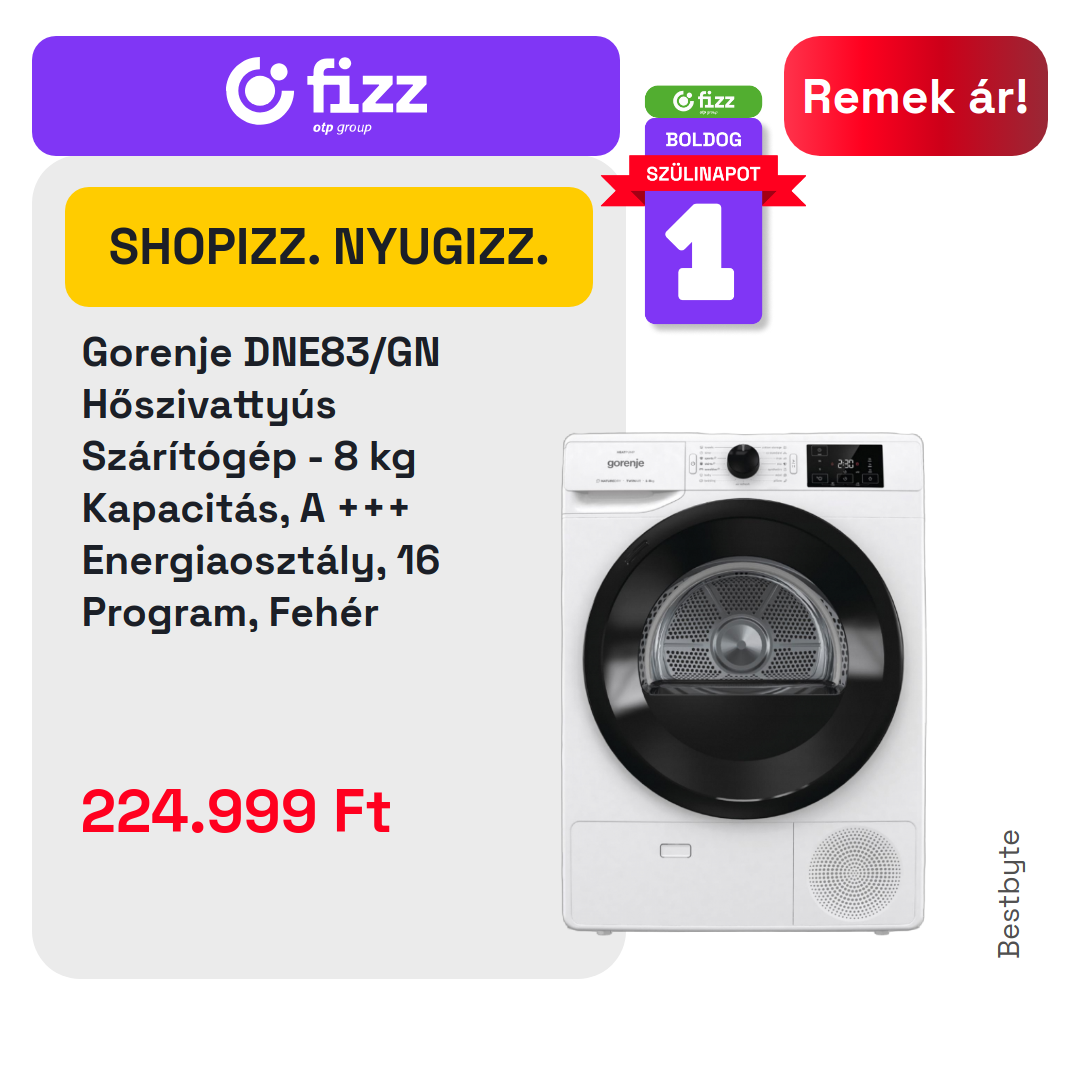This screenshot has width=1080, height=1080.
Task: Click the dryer's black digital display
Action: point(844,466)
